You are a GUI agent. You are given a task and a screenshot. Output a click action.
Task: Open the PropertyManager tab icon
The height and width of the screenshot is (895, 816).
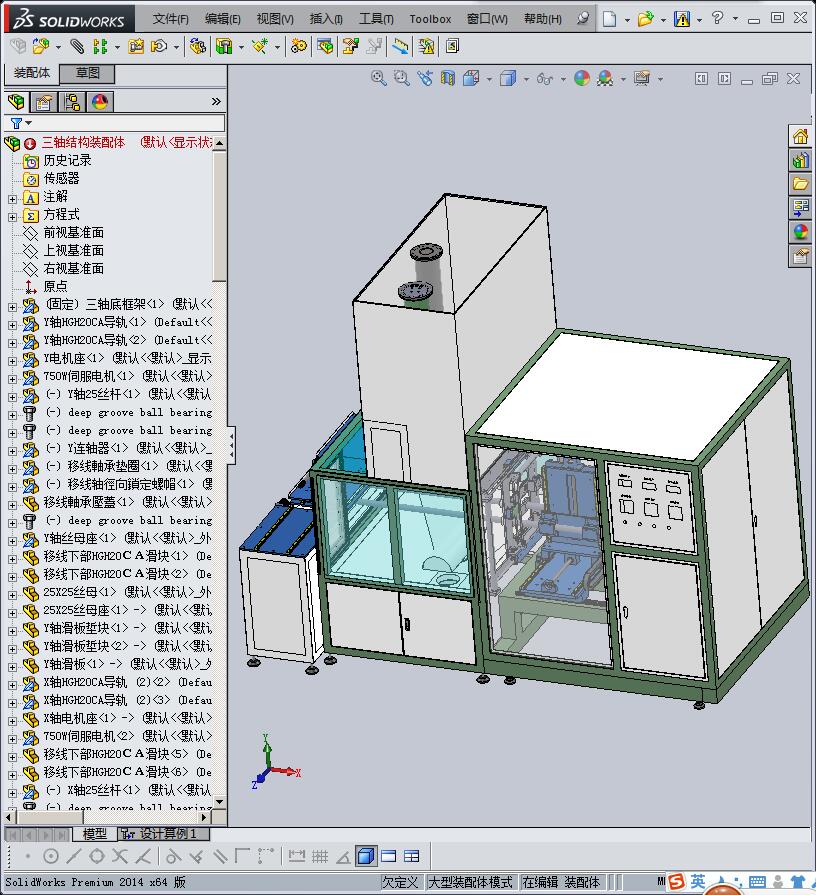(x=44, y=102)
